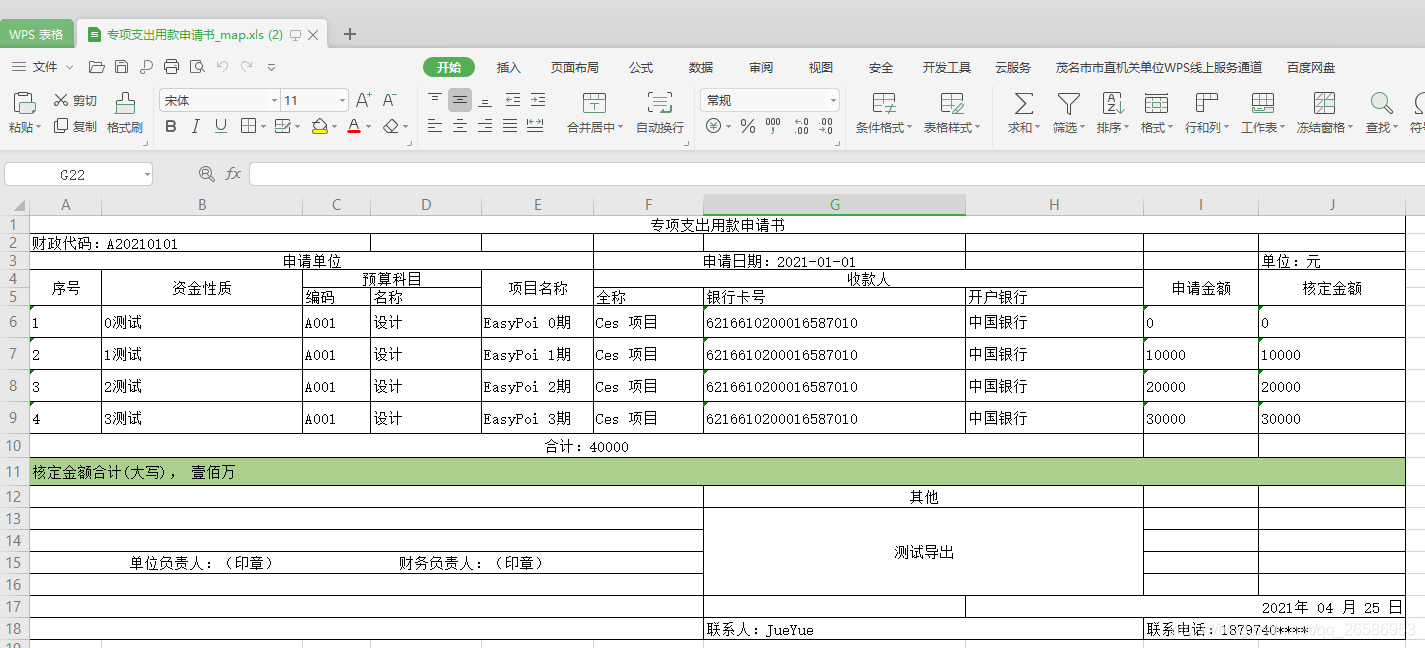
Task: Cut selection with the 剪切 scissors button
Action: point(75,100)
